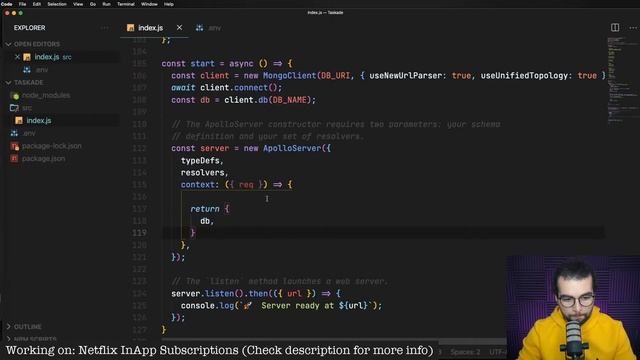The width and height of the screenshot is (640, 360).
Task: Click the gear icon on .env tab
Action: [x=200, y=28]
